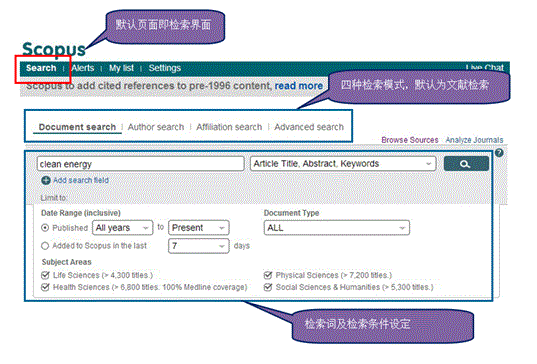
Task: Open the Search menu item
Action: [x=41, y=68]
